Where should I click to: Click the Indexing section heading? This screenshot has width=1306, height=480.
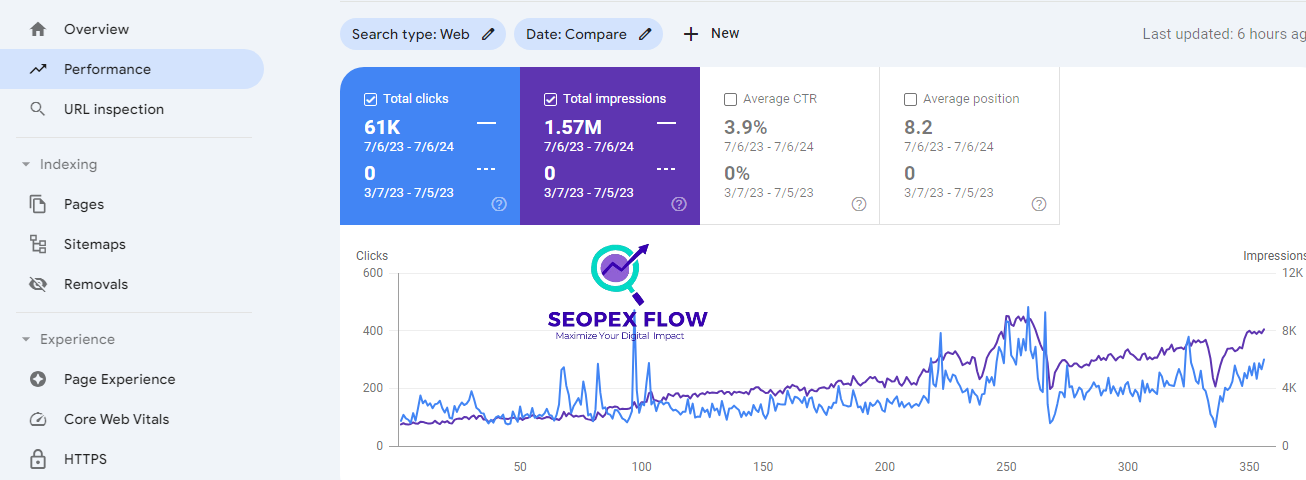coord(68,164)
